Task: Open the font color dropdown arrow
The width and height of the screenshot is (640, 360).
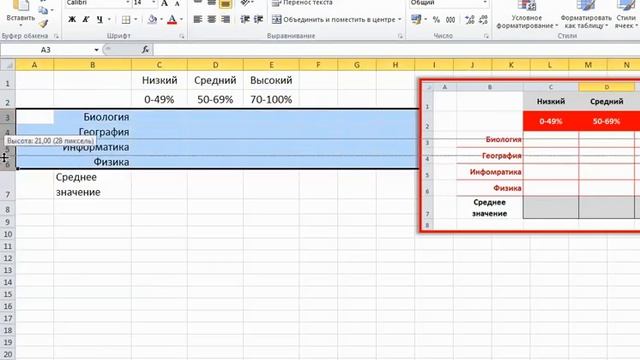Action: pos(181,19)
